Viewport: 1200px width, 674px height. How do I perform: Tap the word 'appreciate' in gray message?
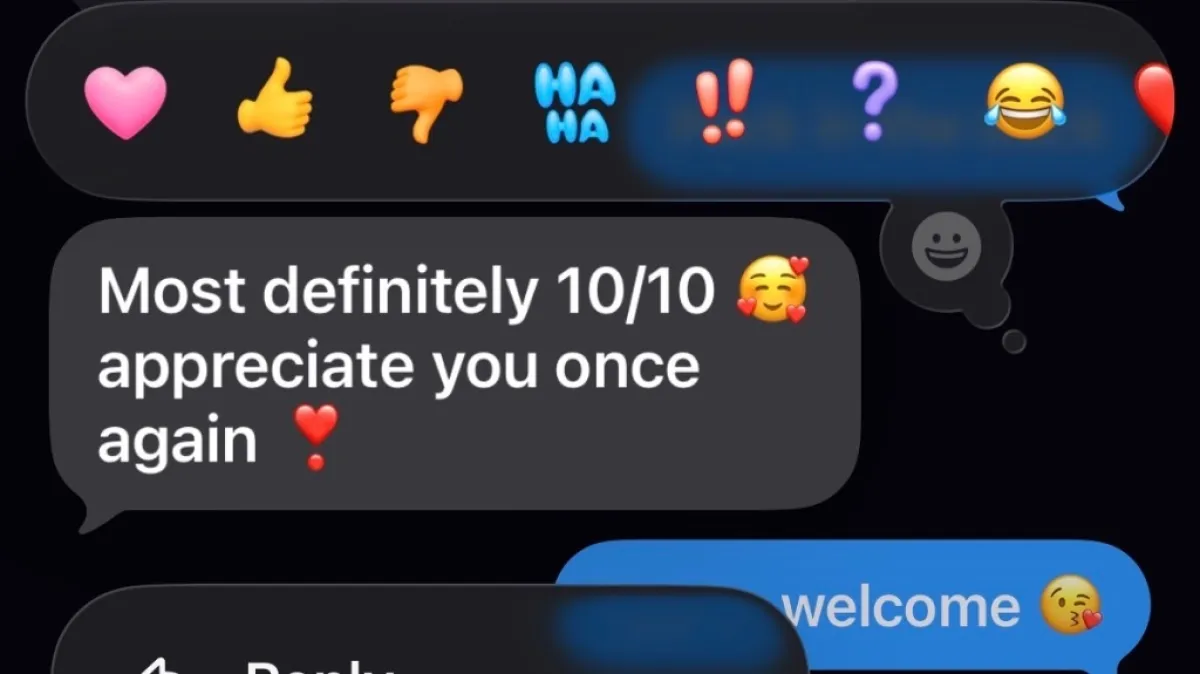pos(255,368)
